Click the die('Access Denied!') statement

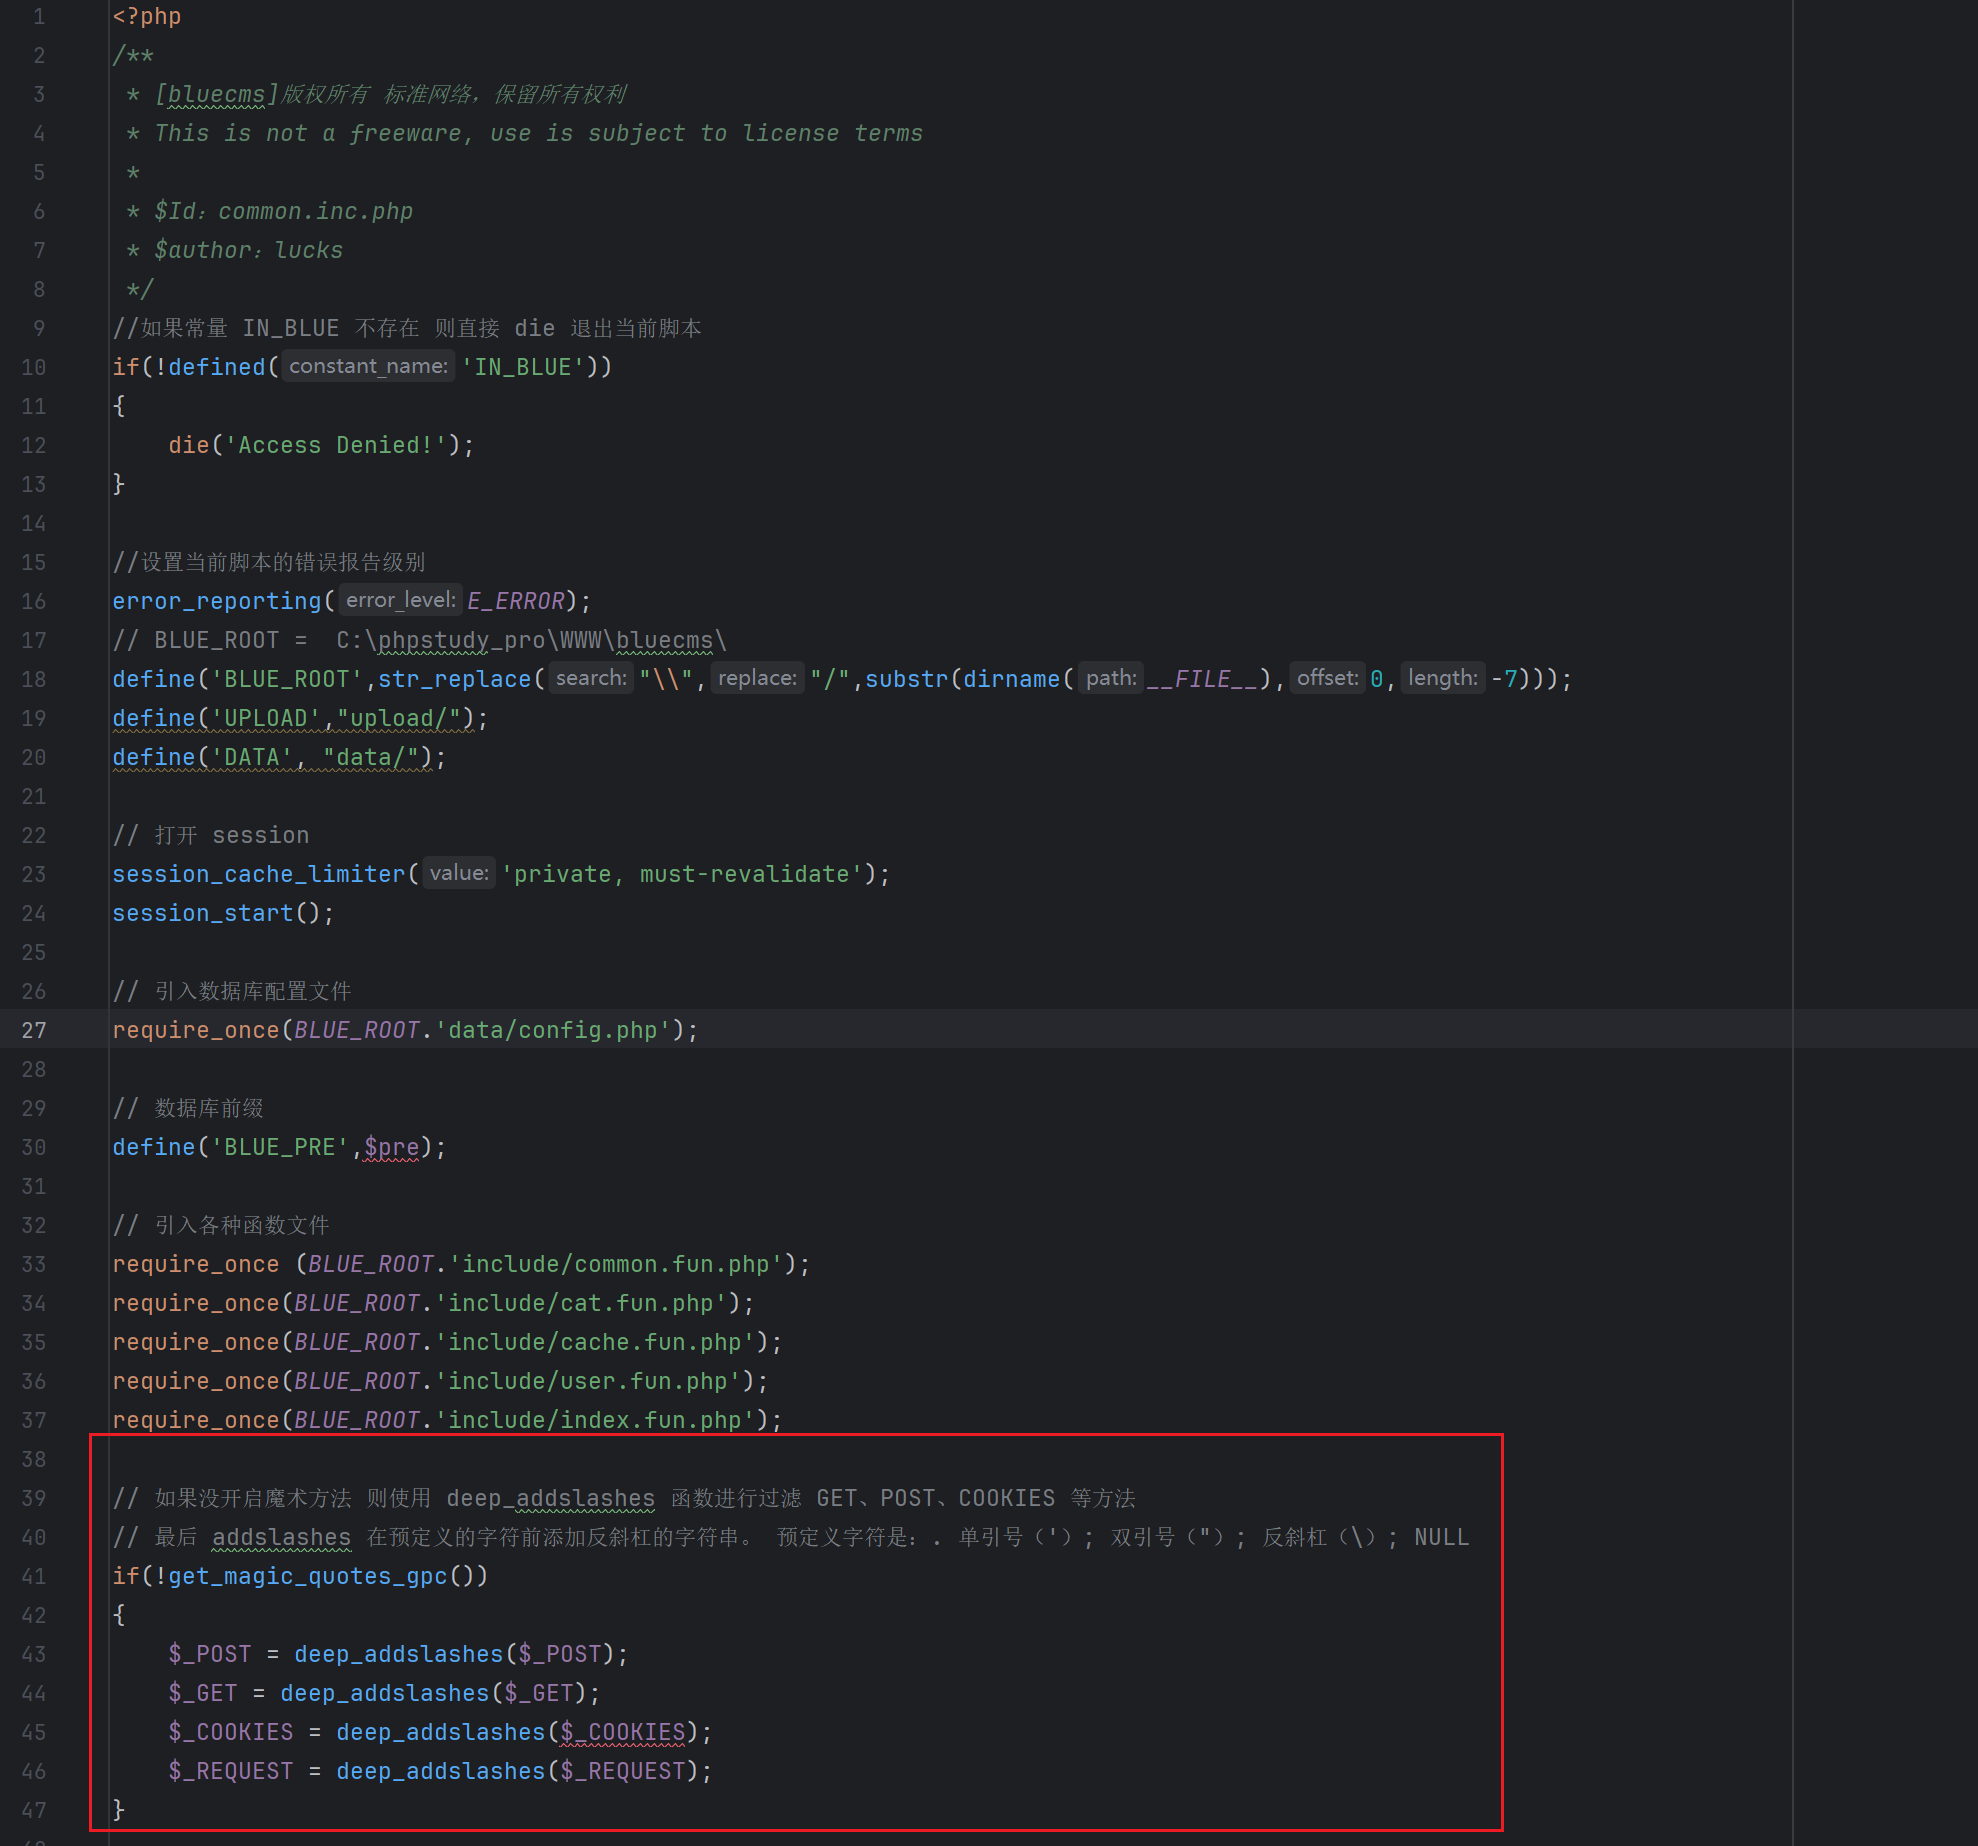321,445
